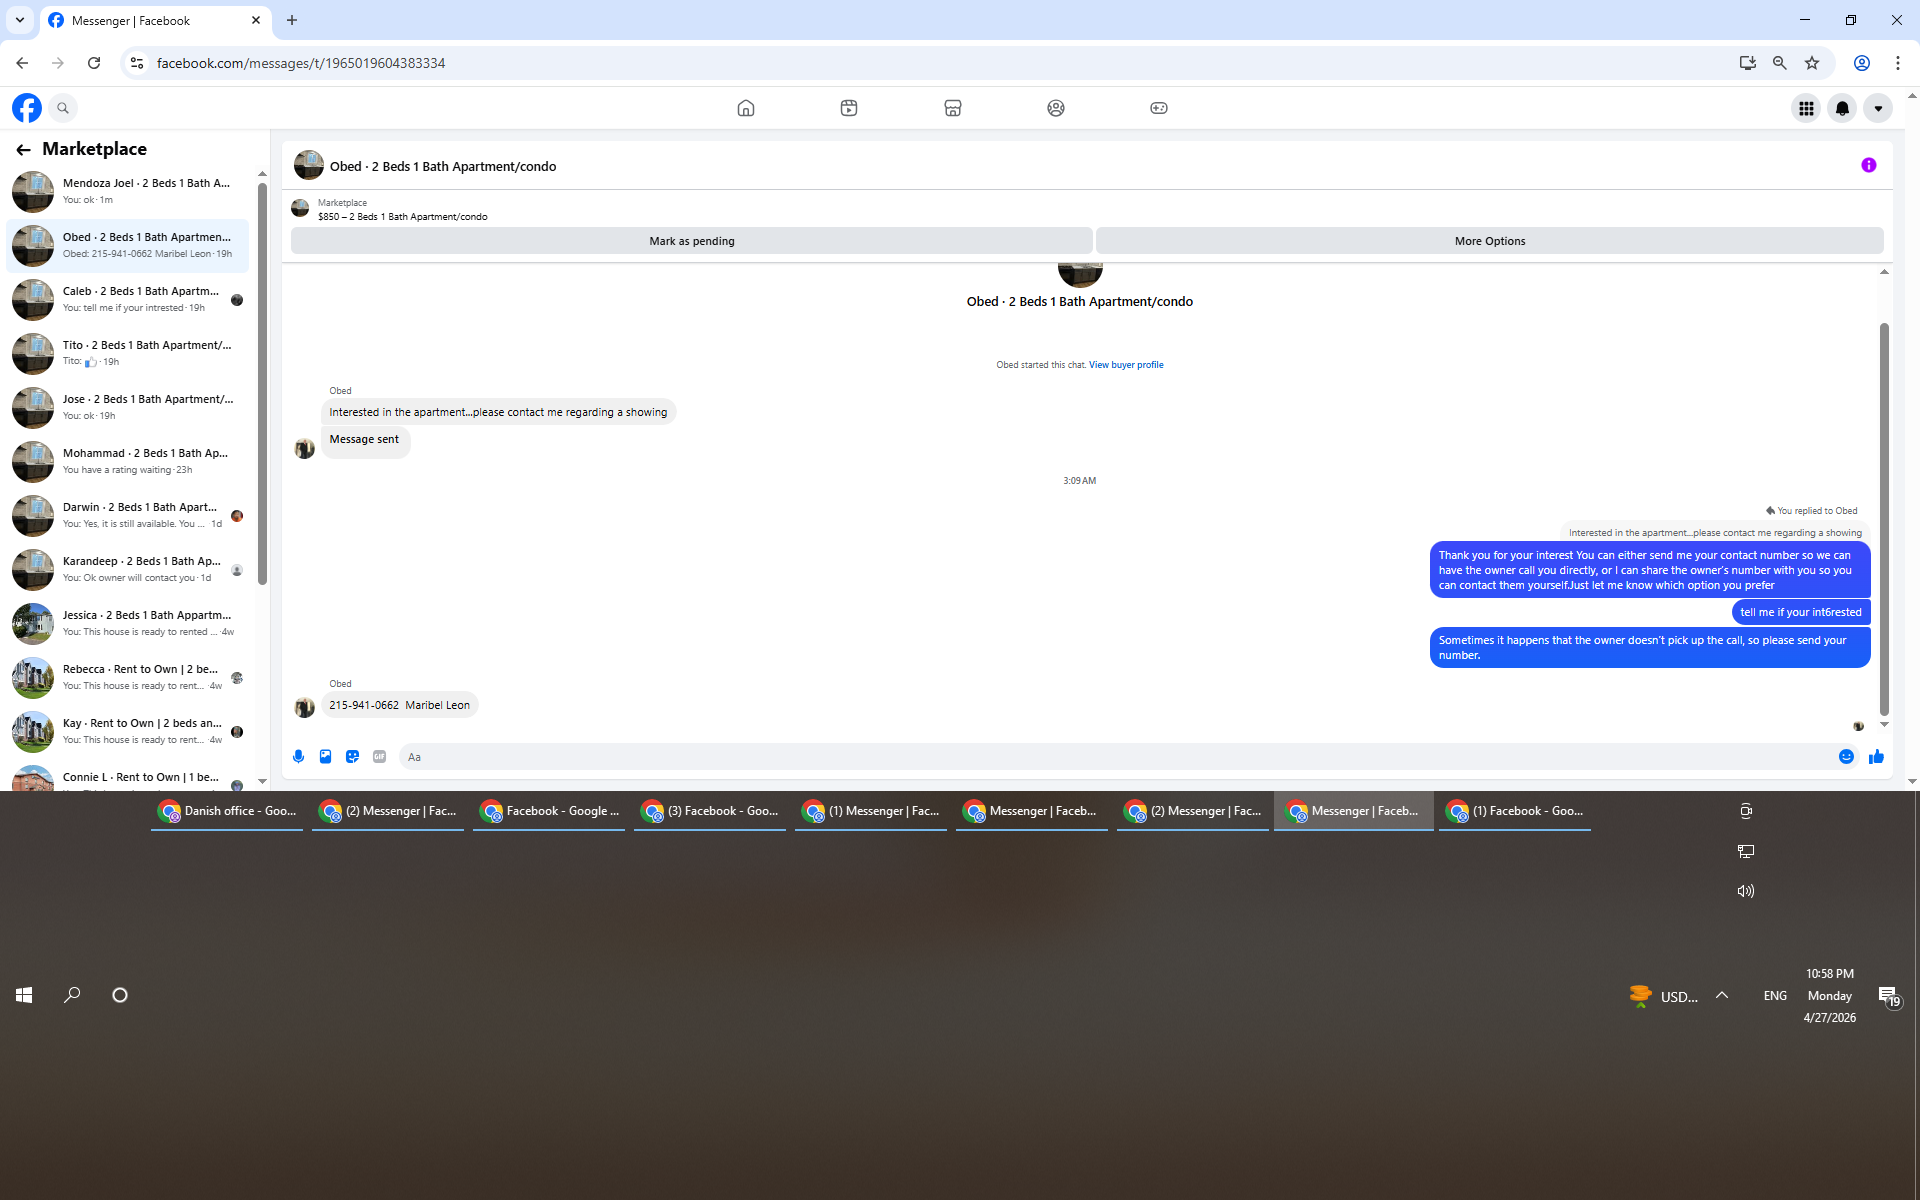Click the $850 Marketplace listing link

[x=403, y=217]
